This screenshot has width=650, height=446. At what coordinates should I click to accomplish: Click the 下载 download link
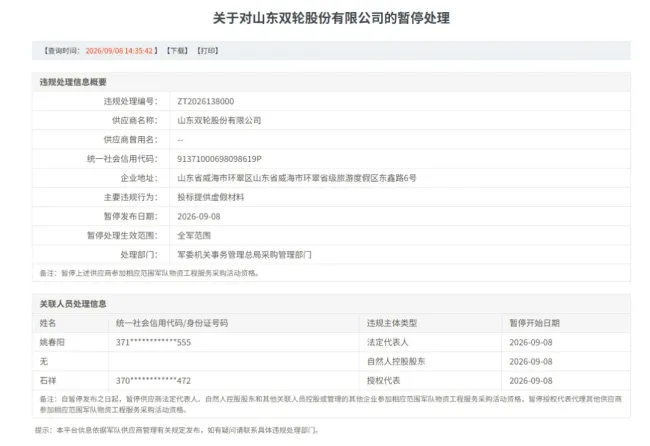(x=177, y=51)
